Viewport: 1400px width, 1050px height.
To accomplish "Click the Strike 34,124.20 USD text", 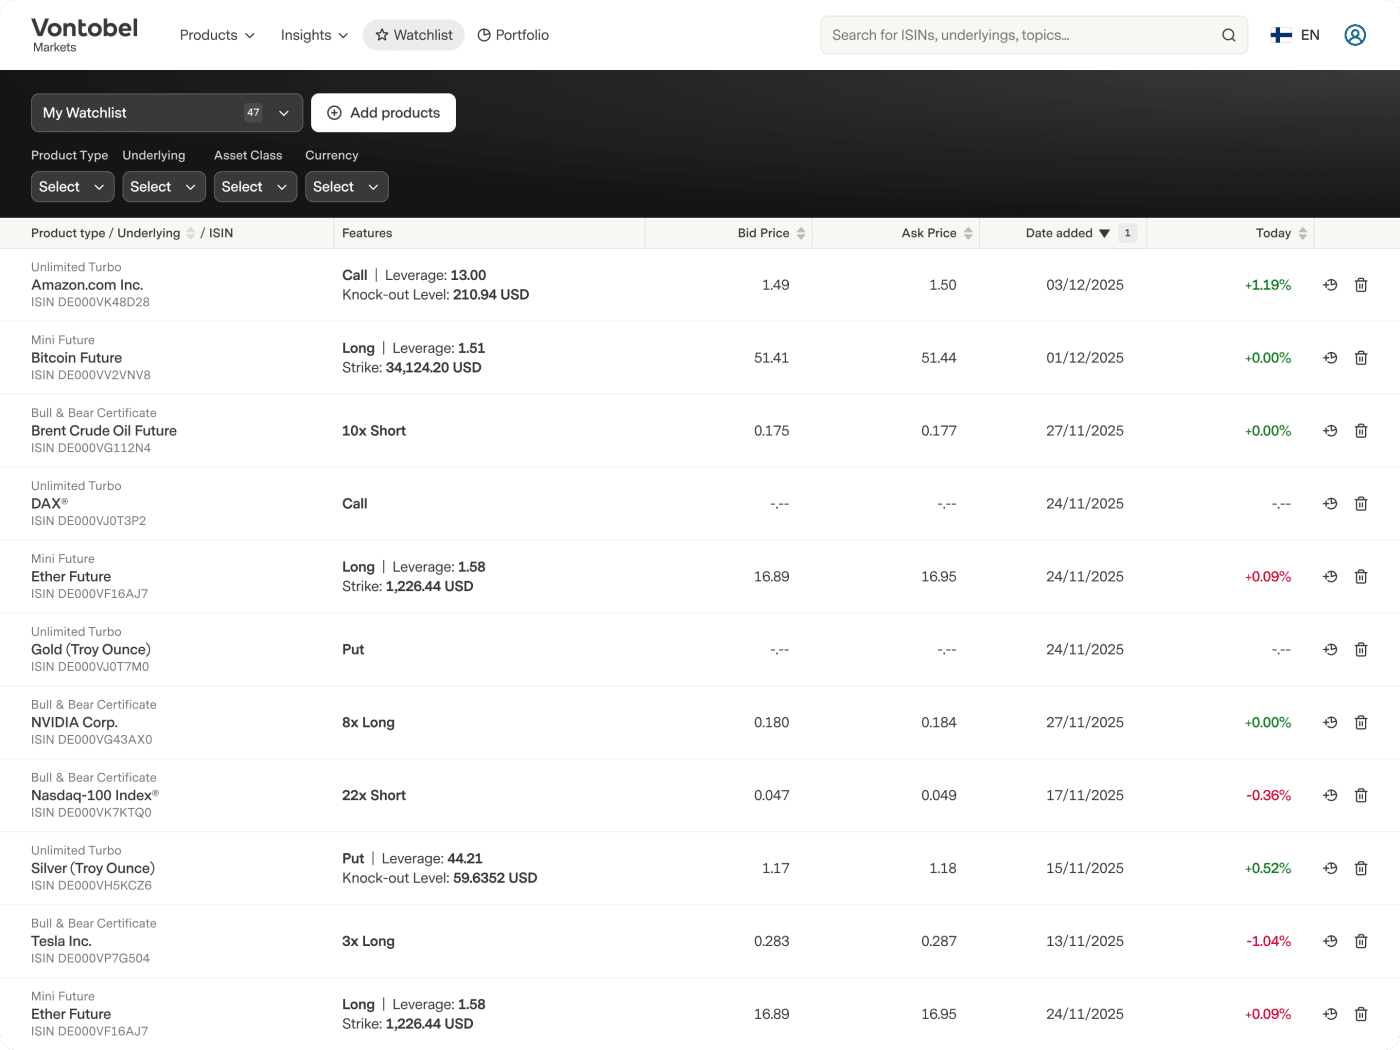I will tap(412, 368).
